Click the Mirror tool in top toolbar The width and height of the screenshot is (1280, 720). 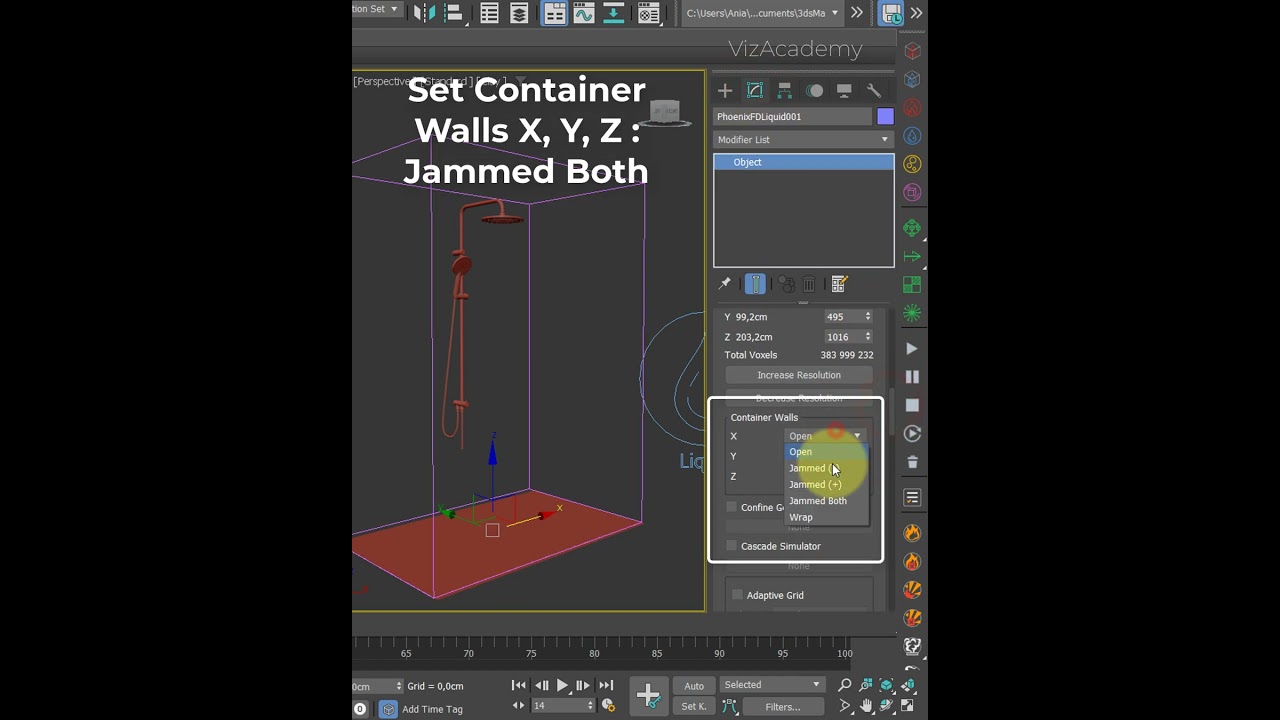(425, 13)
